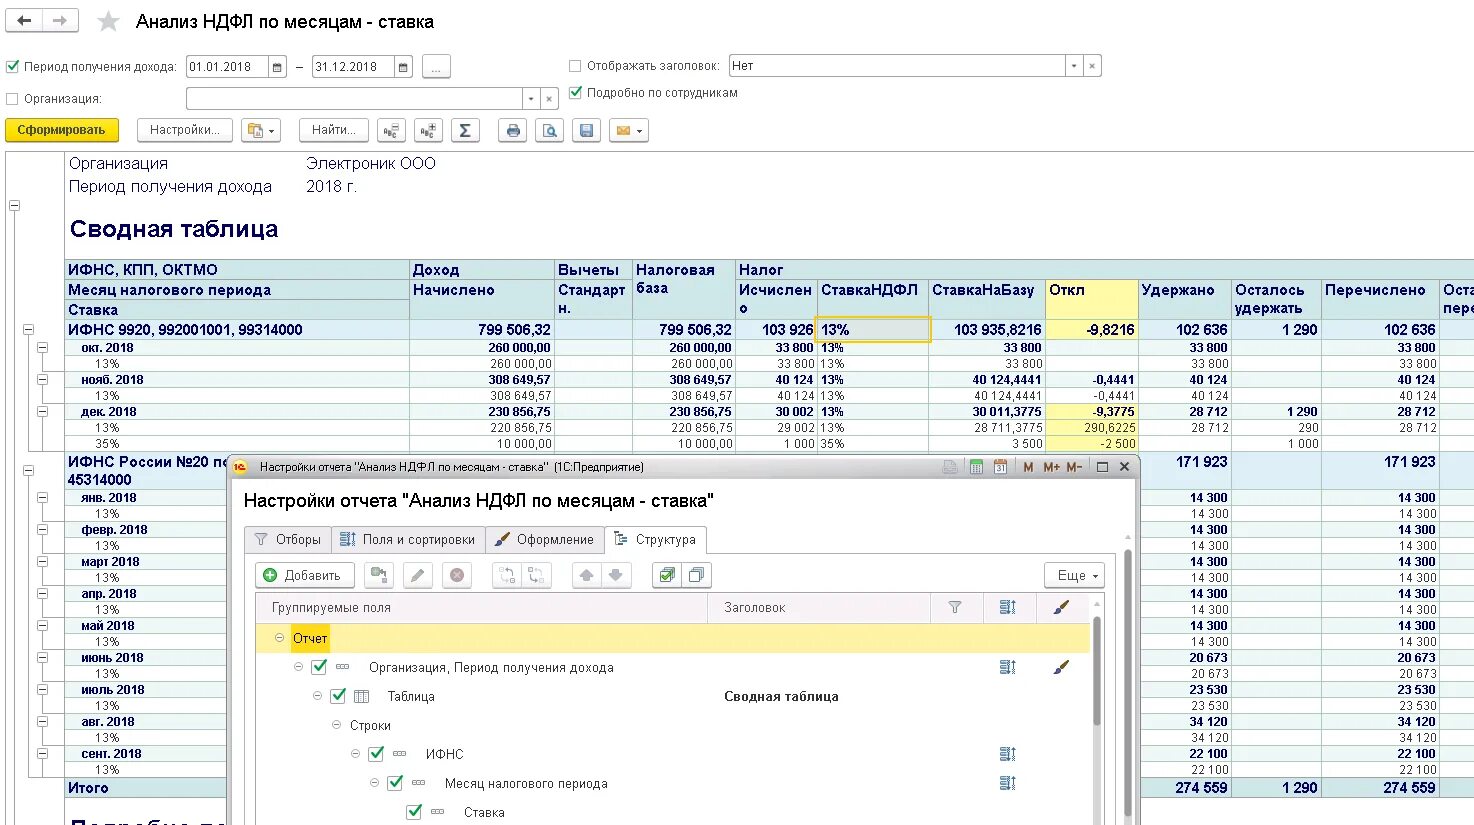Check all items icon in settings toolbar
1474x825 pixels.
tap(666, 575)
